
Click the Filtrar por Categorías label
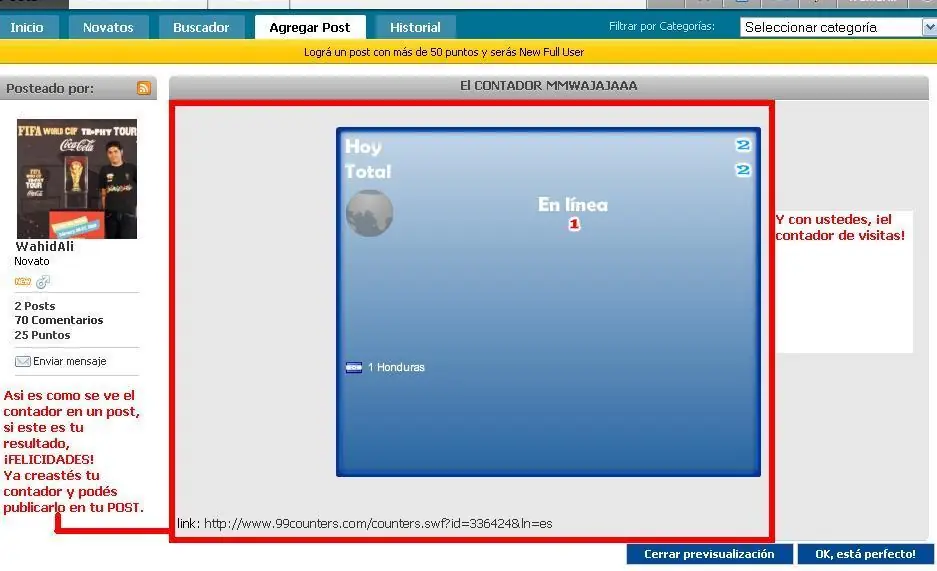662,26
